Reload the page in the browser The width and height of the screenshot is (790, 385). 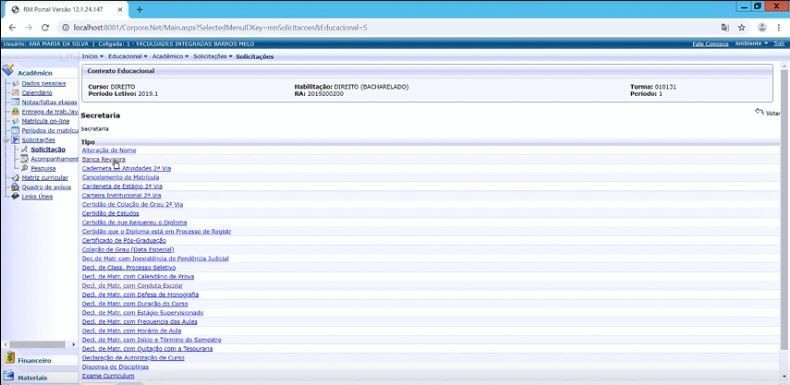click(x=45, y=27)
